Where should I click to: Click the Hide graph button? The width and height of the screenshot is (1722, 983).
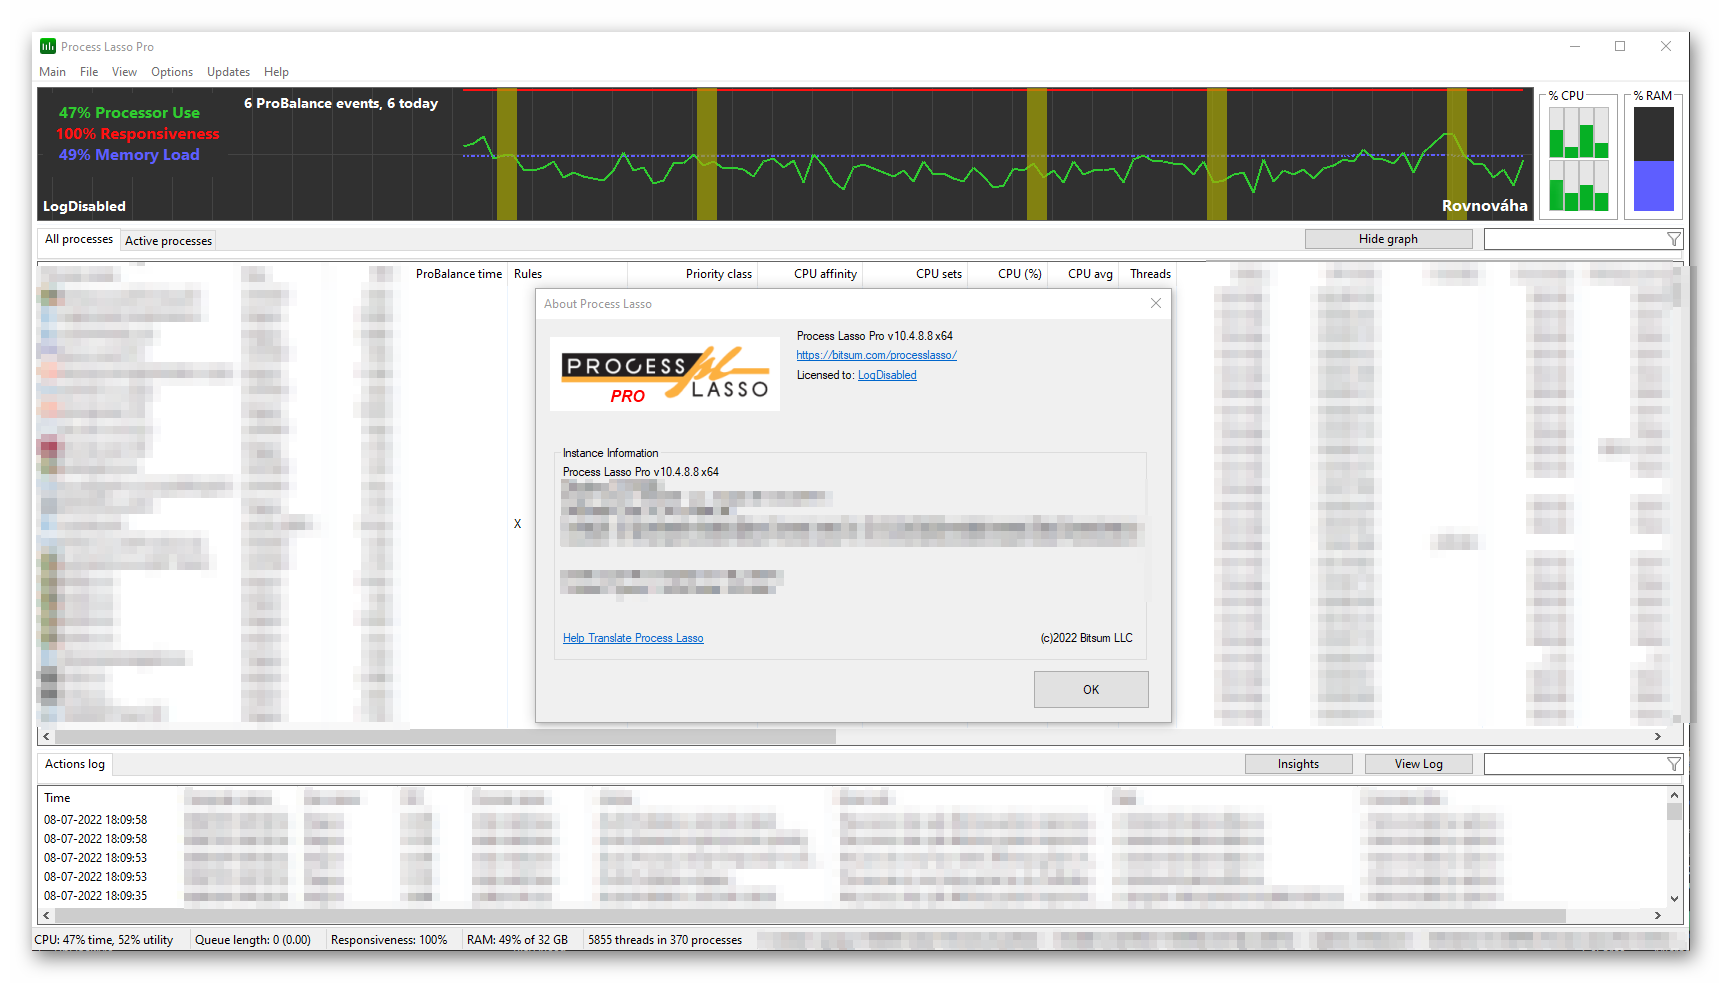click(x=1388, y=239)
